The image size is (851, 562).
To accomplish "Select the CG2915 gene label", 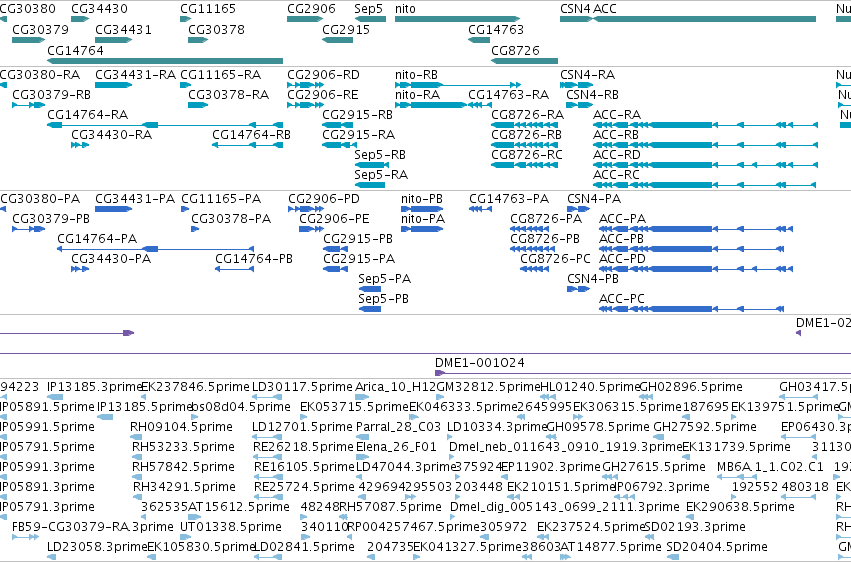I will click(346, 29).
